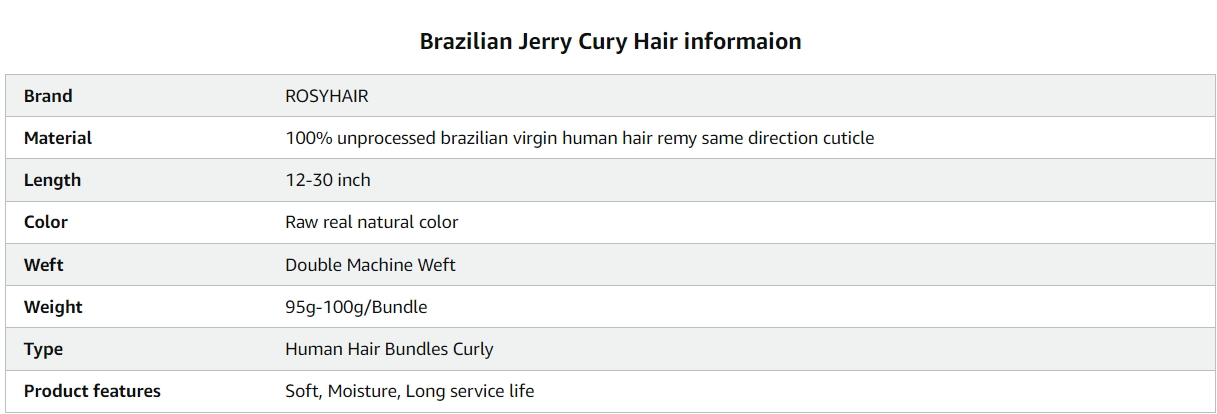Screen dimensions: 1217x414
Task: Click the Human Hair Bundles Curly text
Action: [x=389, y=349]
